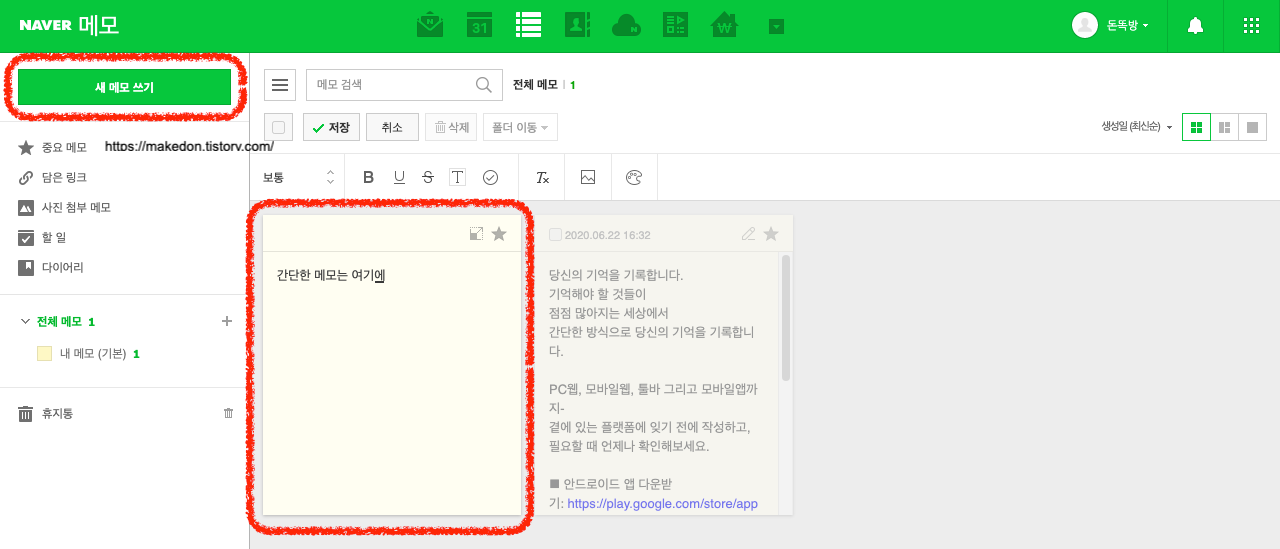The image size is (1280, 549).
Task: Click the 취소 cancel button
Action: coord(392,127)
